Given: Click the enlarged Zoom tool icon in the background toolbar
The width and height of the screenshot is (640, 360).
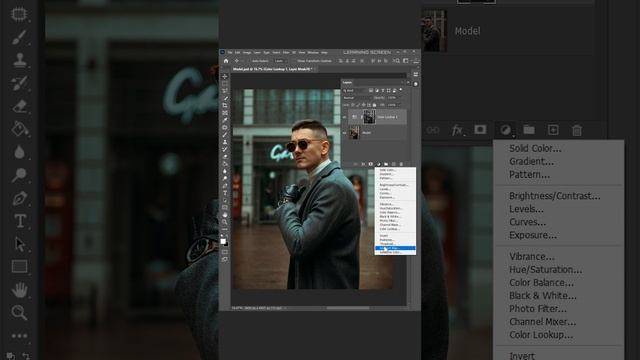Looking at the screenshot, I should (x=19, y=313).
